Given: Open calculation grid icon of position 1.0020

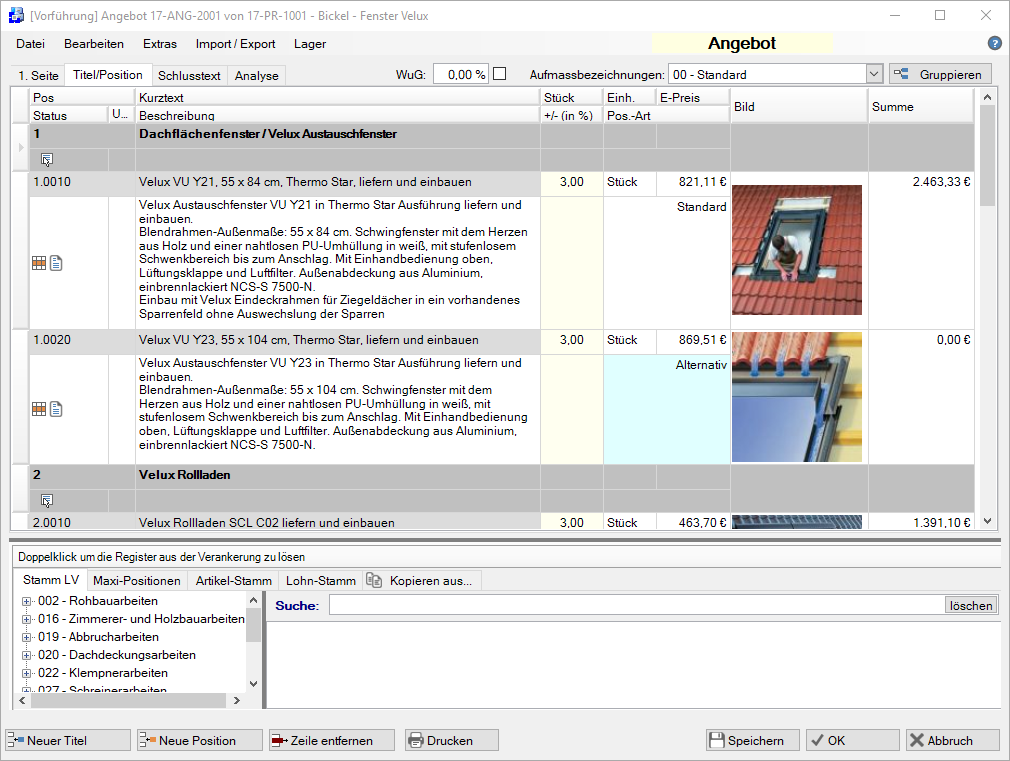Looking at the screenshot, I should click(x=39, y=409).
